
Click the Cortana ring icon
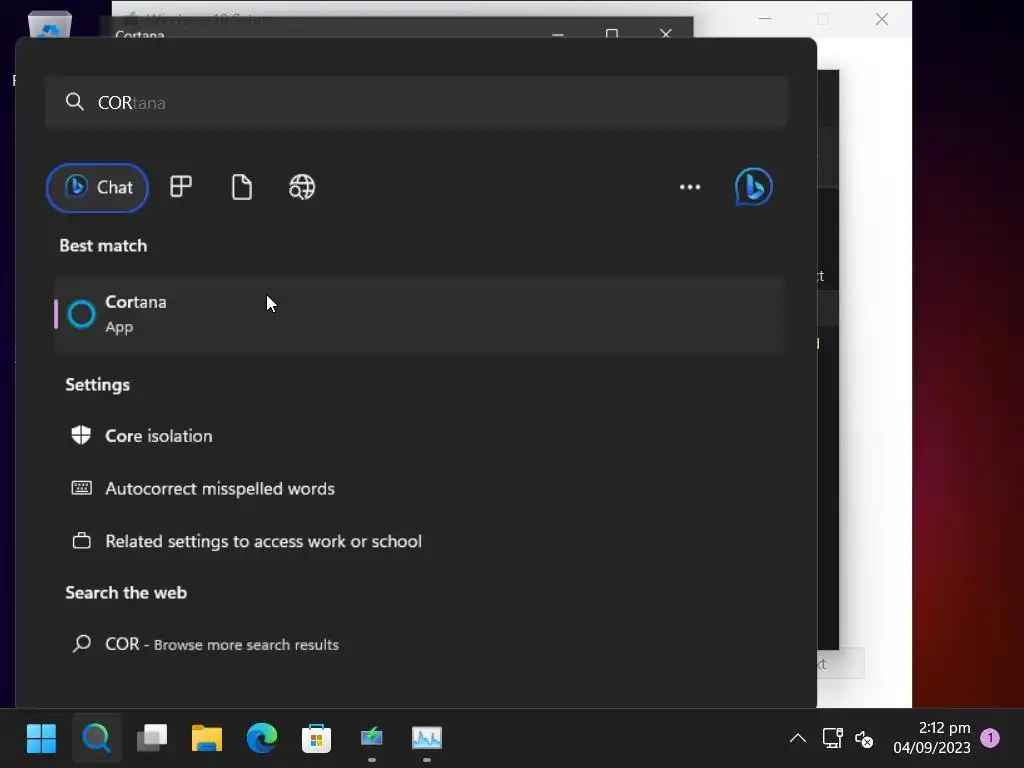[x=82, y=314]
